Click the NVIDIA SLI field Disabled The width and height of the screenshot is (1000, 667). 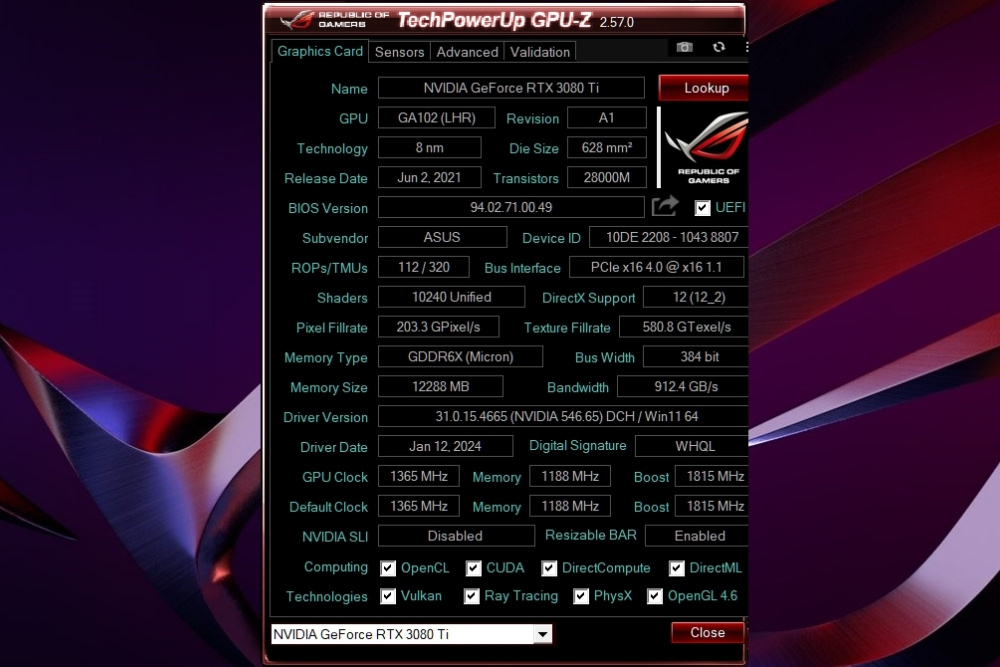(456, 536)
